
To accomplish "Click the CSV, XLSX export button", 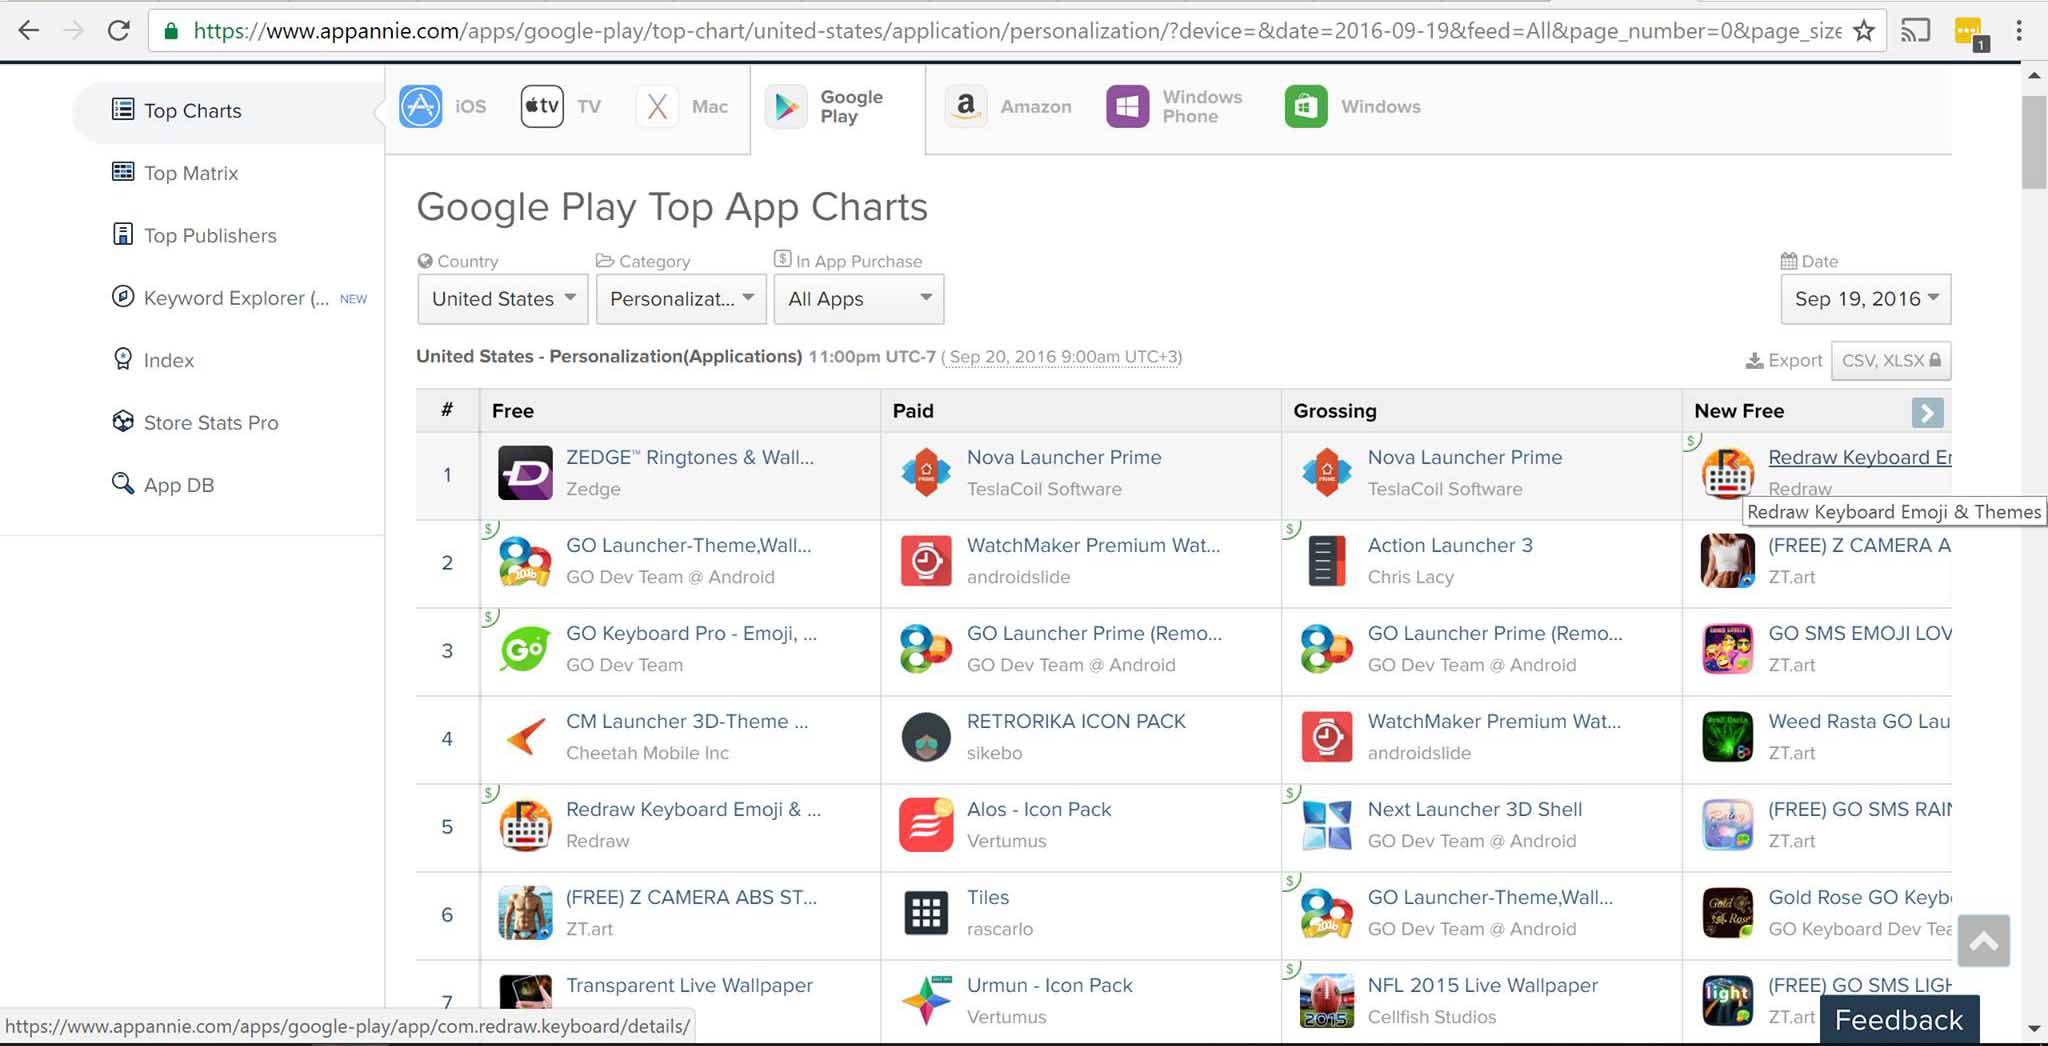I will tap(1890, 361).
